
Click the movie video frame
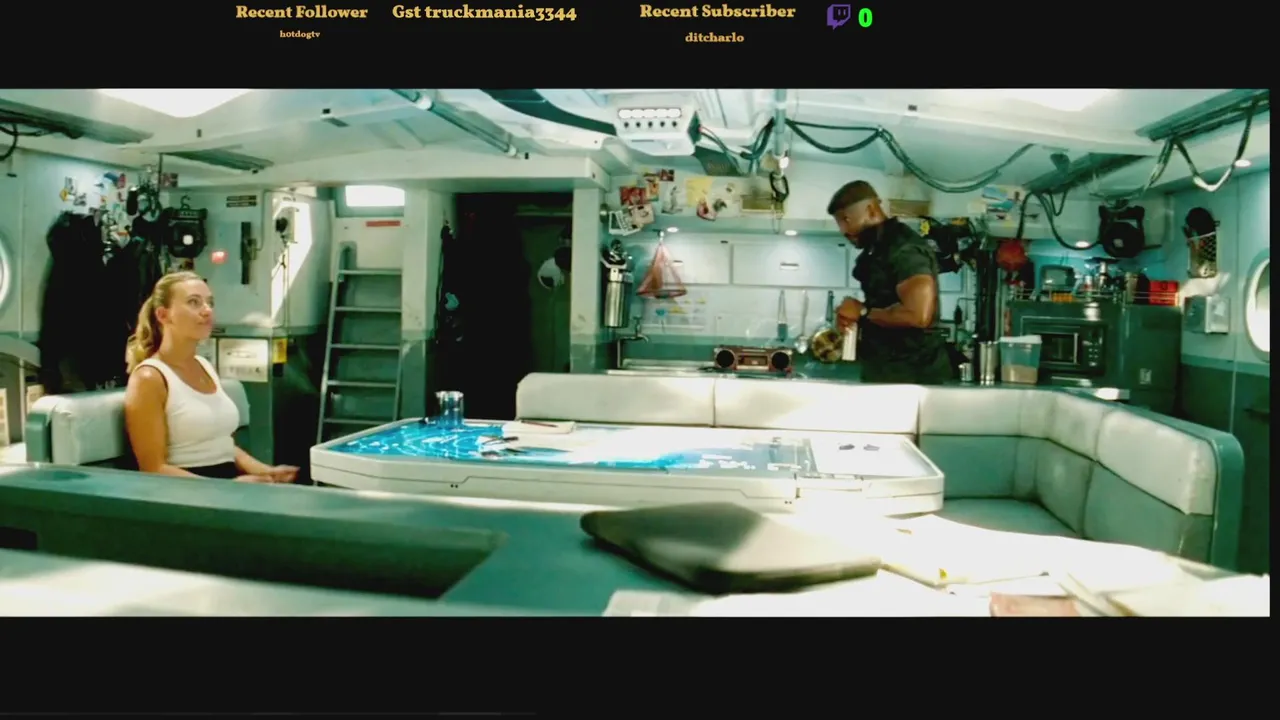635,352
